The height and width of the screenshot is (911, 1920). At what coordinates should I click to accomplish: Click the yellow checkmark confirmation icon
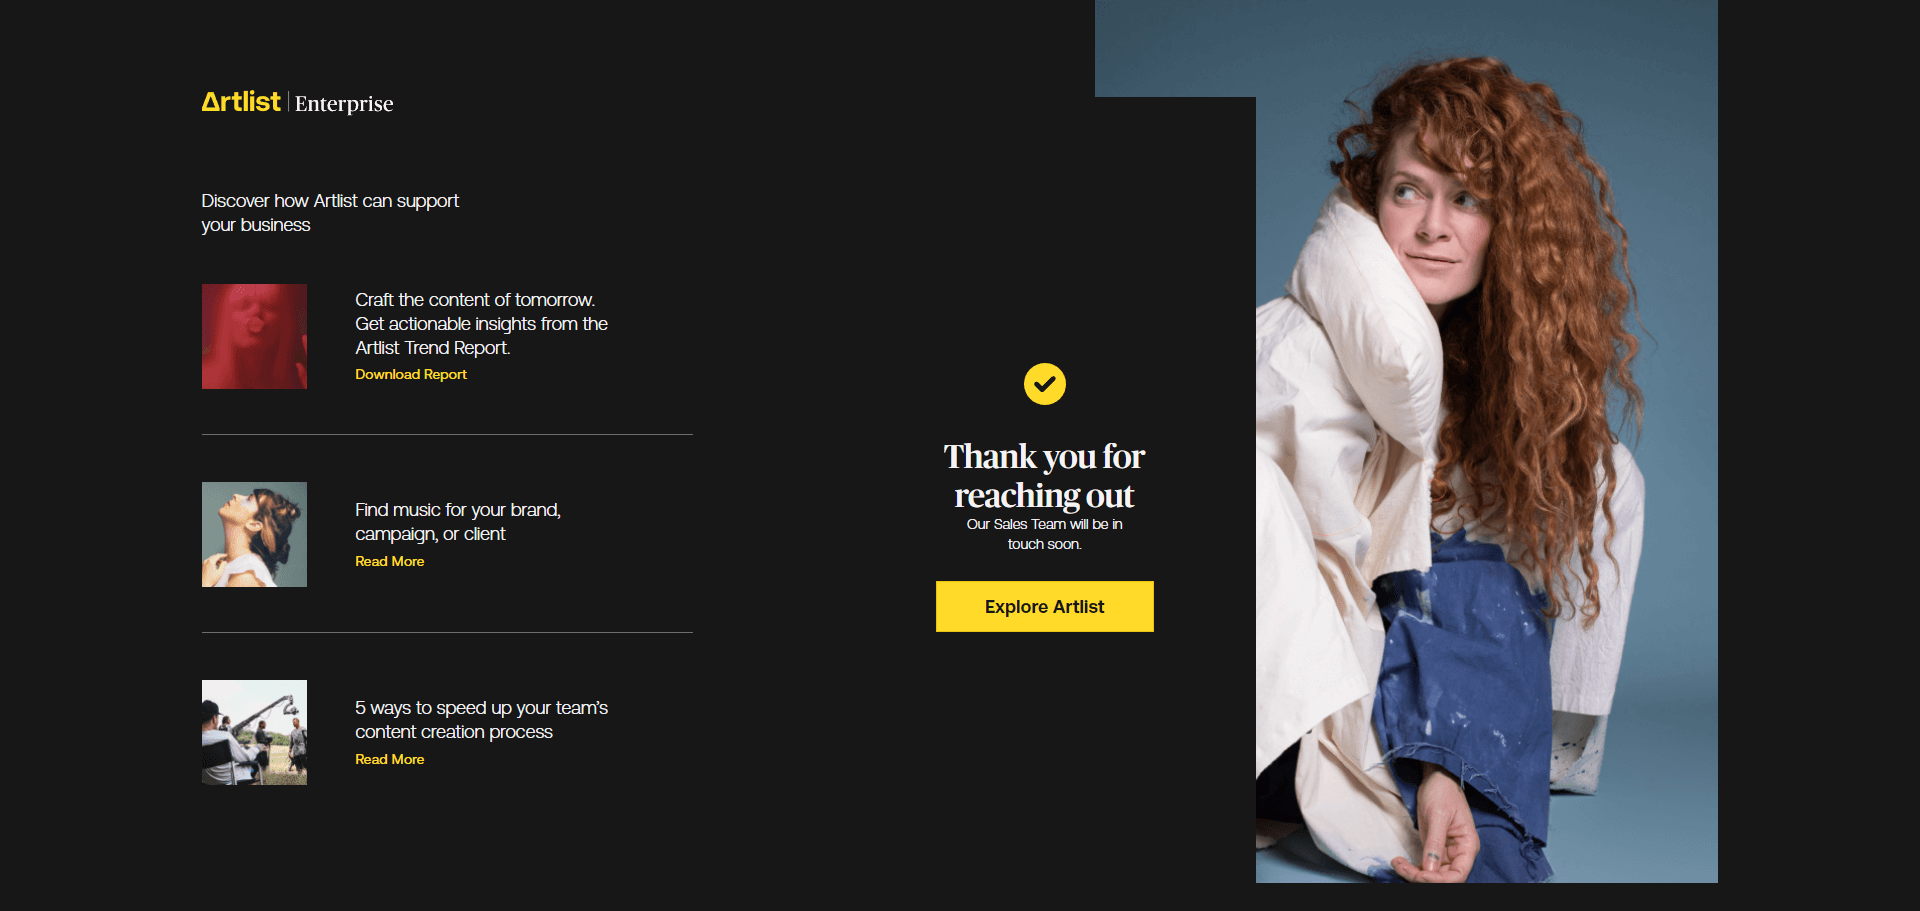(1044, 384)
